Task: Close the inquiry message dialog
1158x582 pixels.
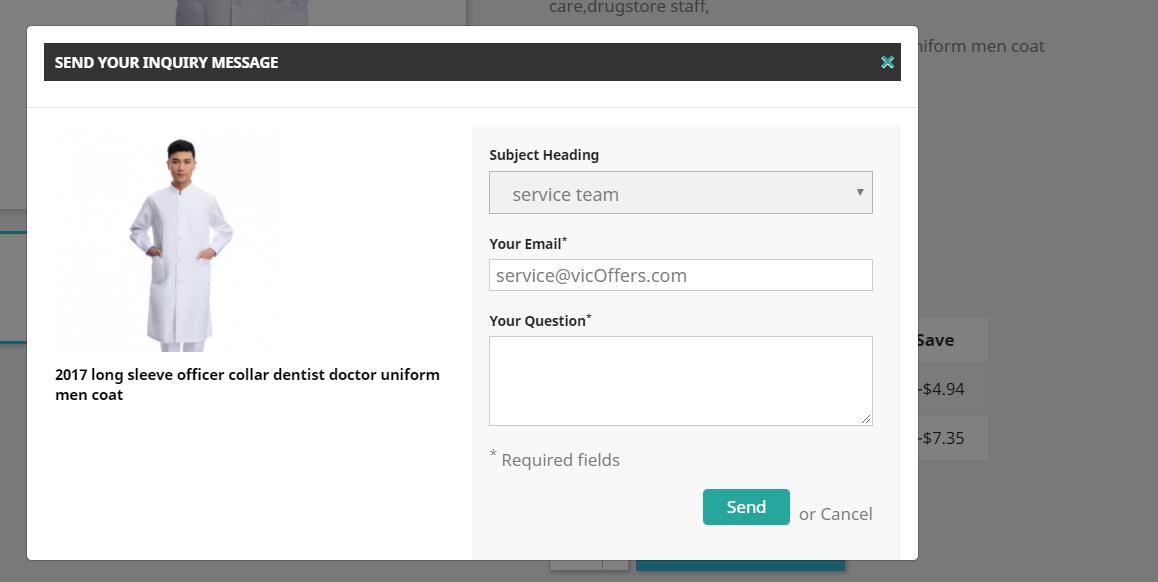Action: tap(888, 62)
